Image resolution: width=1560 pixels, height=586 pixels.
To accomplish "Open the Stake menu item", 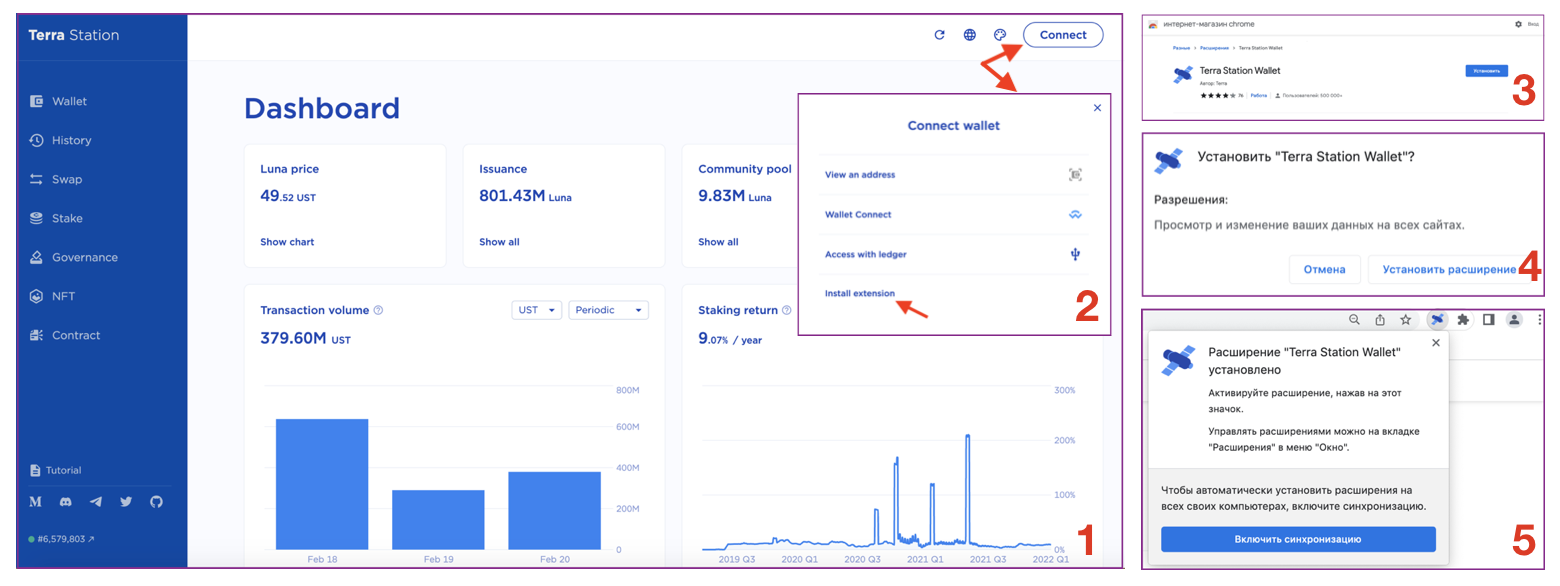I will pos(67,218).
